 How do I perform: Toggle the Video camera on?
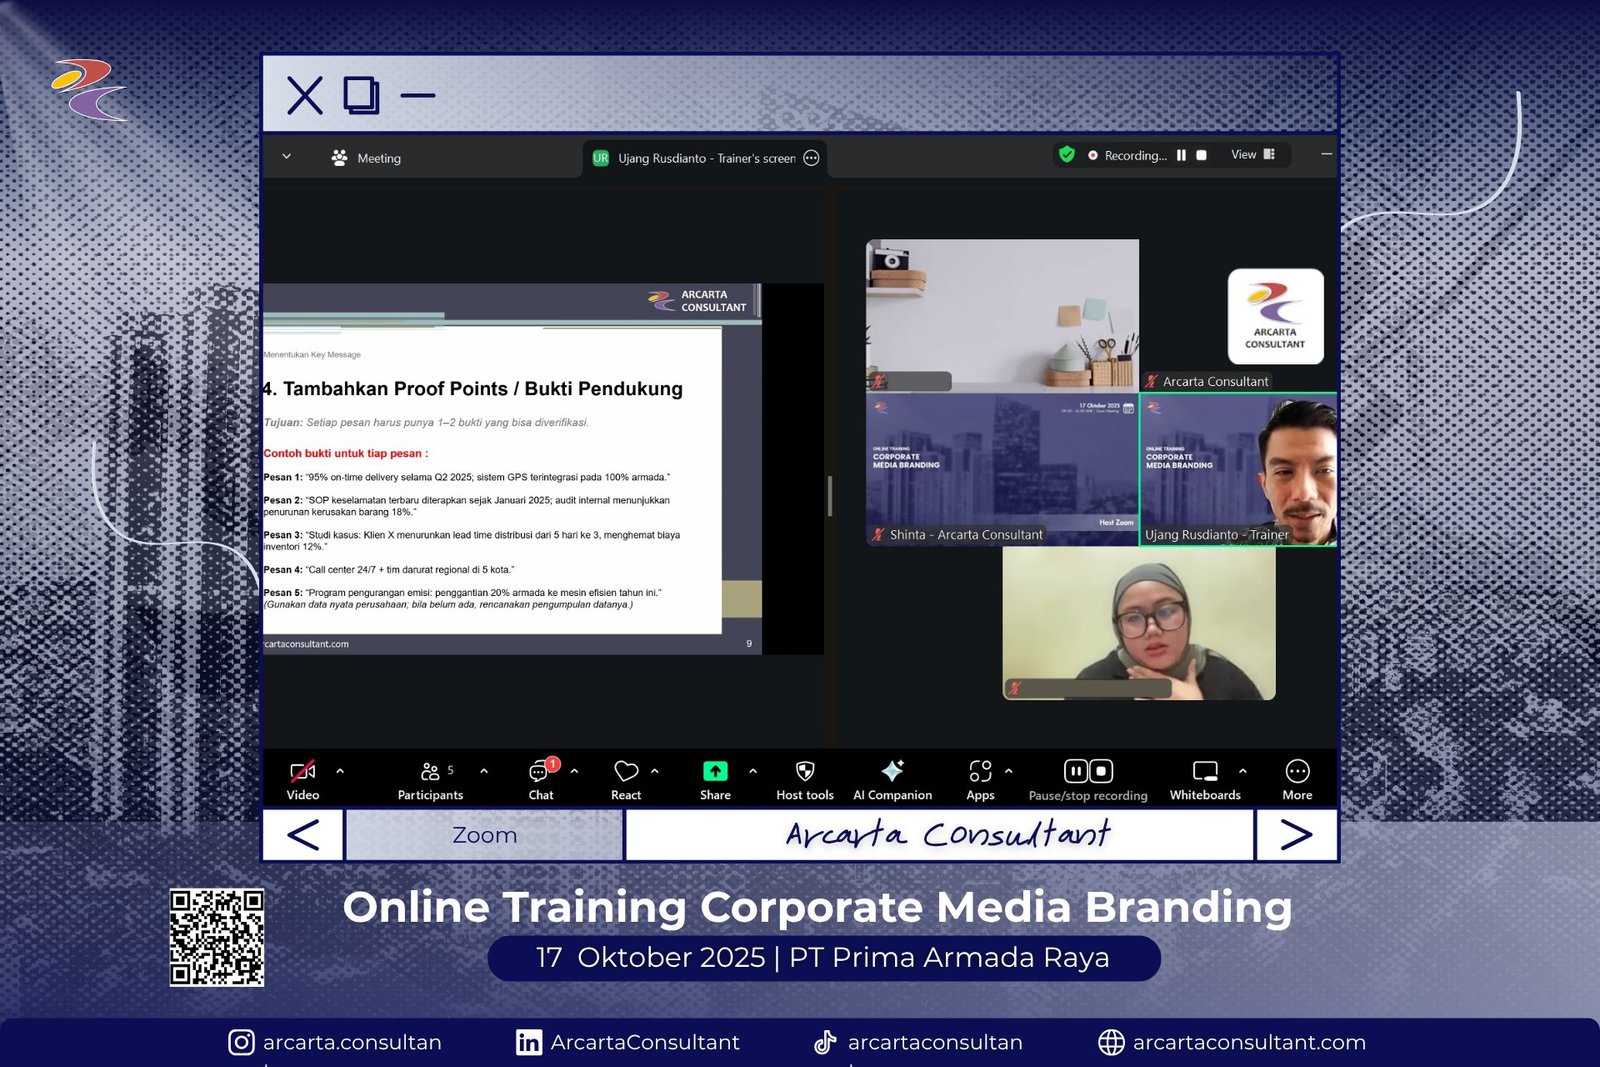point(302,780)
